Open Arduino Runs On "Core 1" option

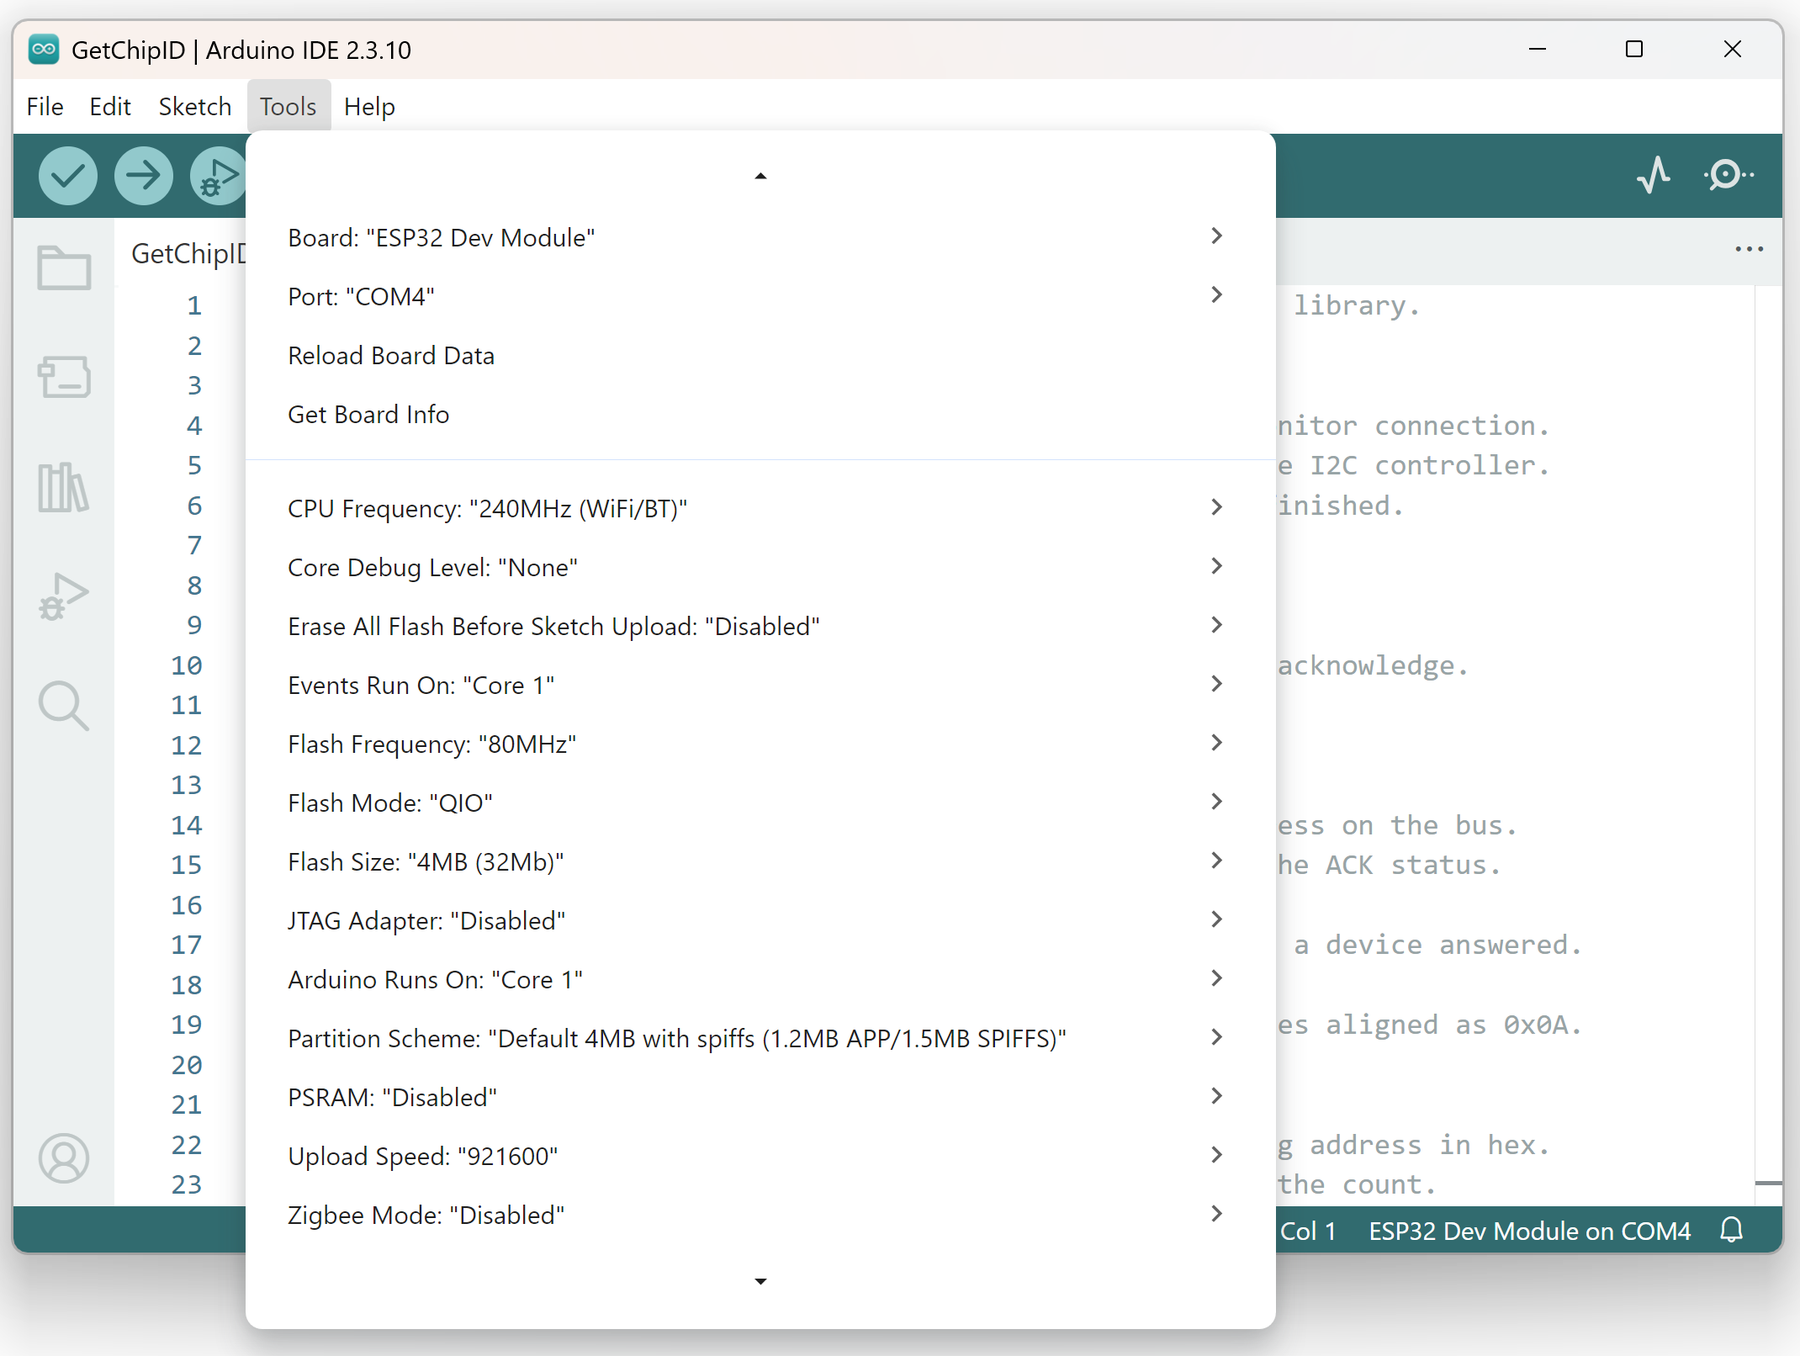click(760, 980)
